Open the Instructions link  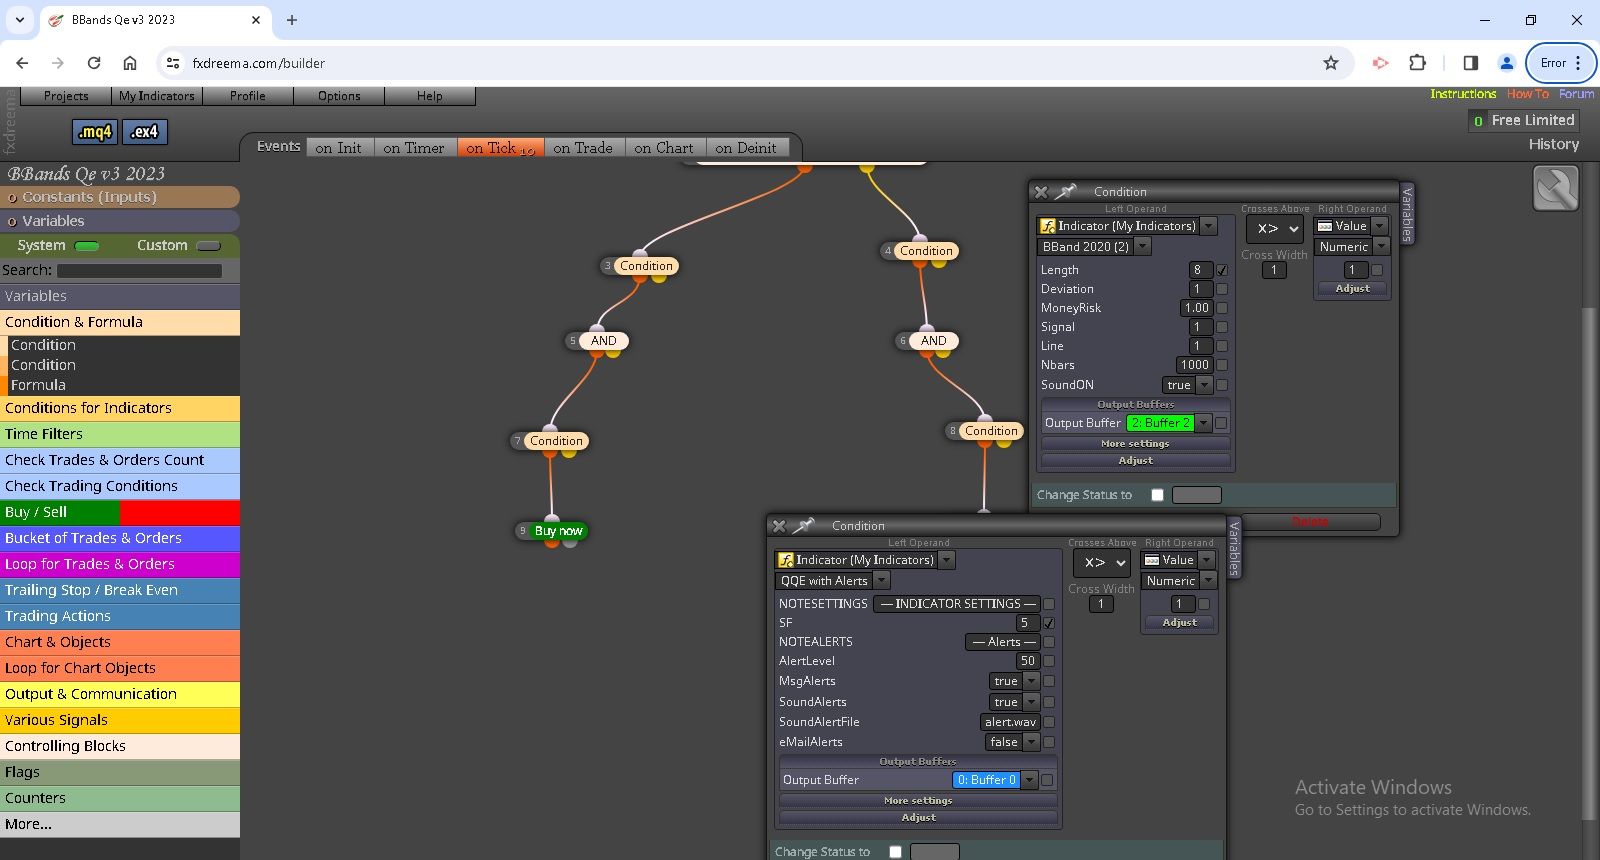click(1463, 94)
